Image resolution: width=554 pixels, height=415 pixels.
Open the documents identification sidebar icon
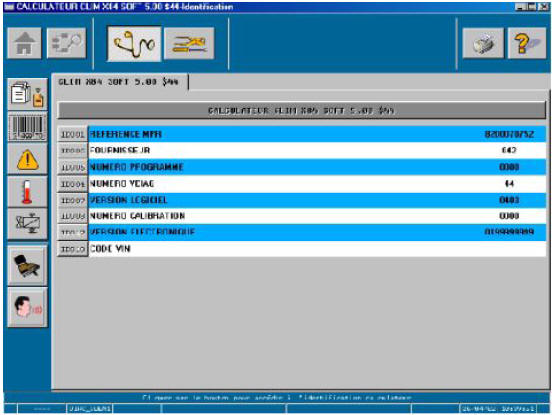coord(28,94)
